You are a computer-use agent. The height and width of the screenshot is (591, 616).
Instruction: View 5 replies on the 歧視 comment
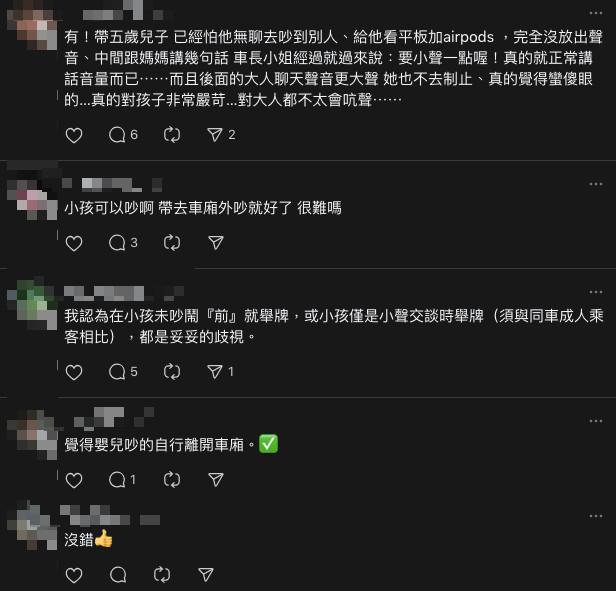pos(123,372)
